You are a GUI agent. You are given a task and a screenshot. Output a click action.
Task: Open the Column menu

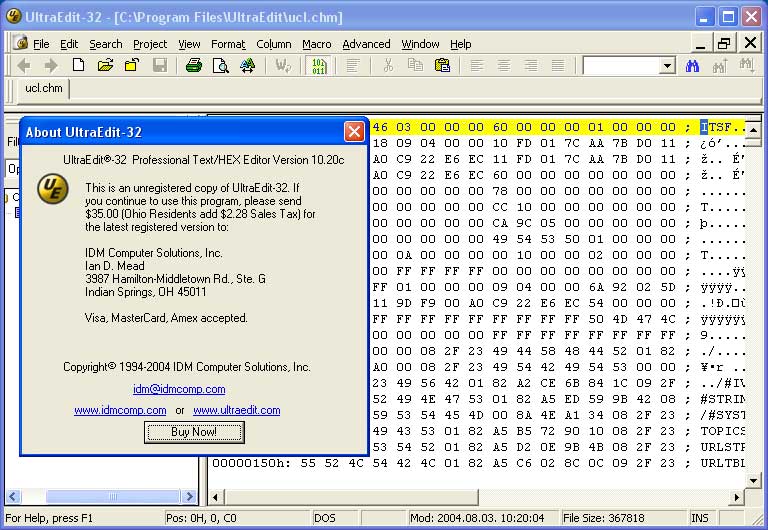(274, 44)
